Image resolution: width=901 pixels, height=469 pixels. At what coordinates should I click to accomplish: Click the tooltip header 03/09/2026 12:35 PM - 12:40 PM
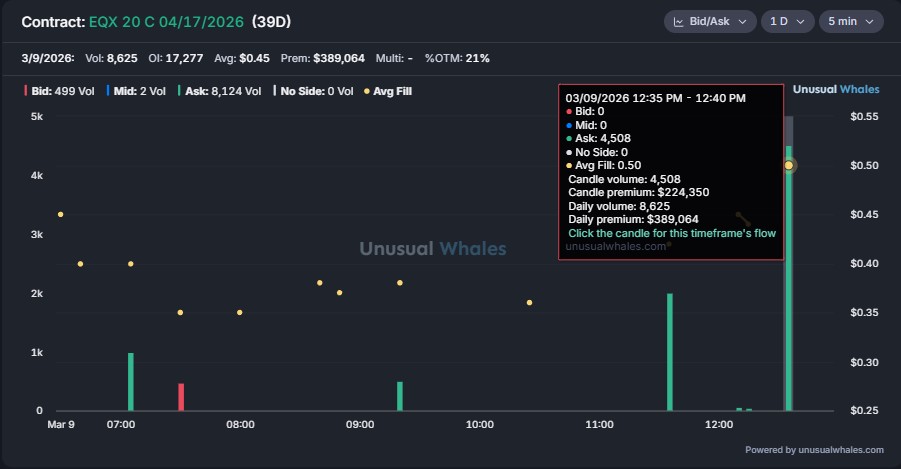tap(656, 98)
